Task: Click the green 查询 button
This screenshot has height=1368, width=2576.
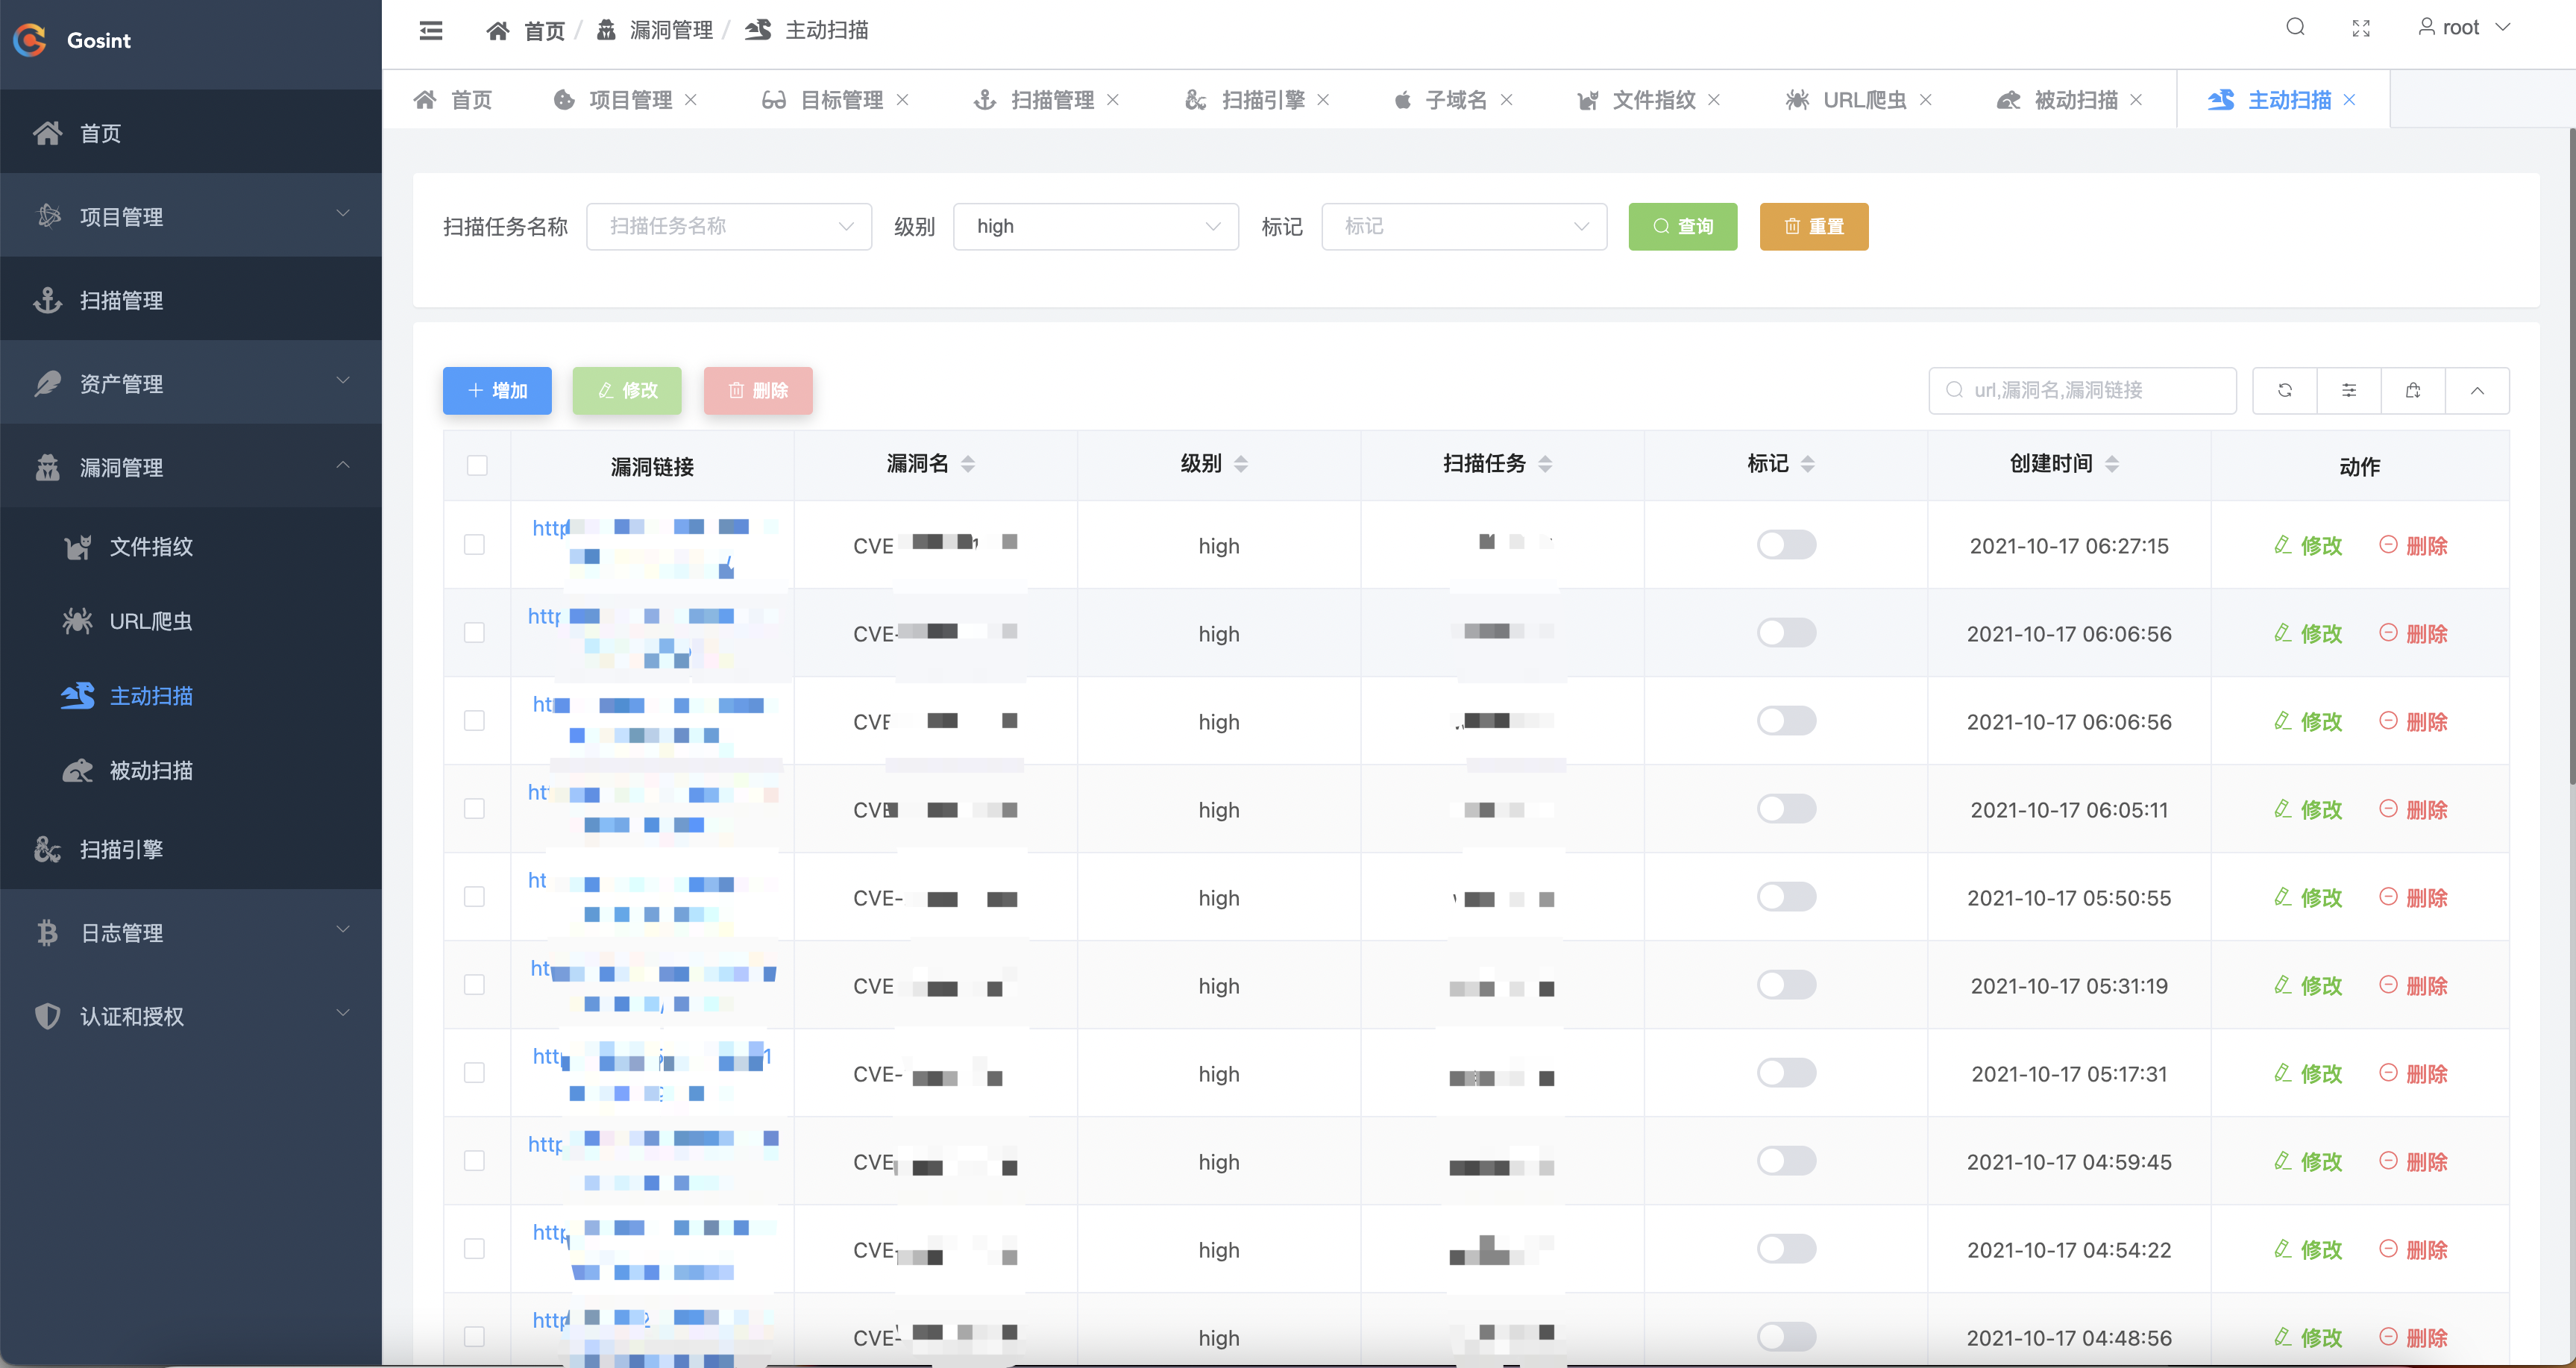Action: 1682,226
